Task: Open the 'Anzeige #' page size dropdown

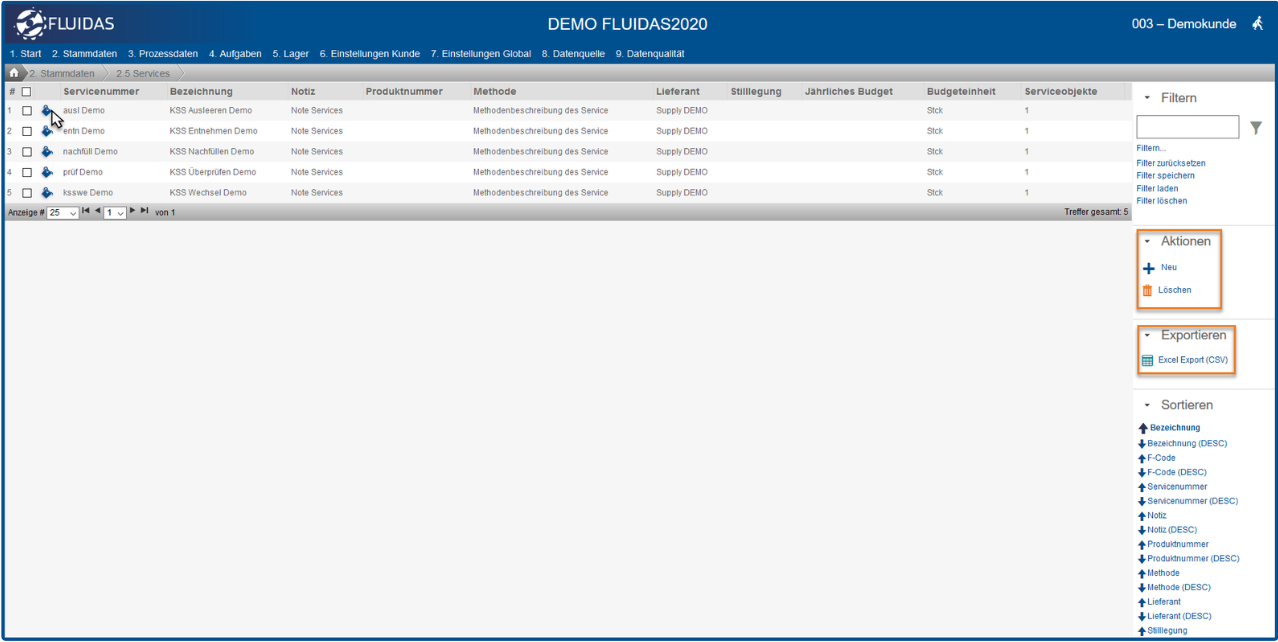Action: [63, 213]
